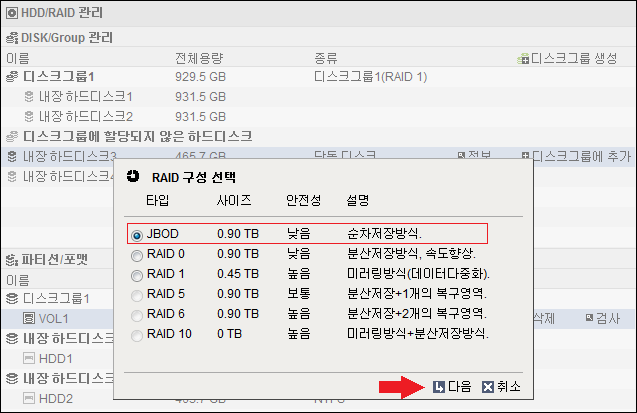Click the 정보 link for 내장 하드디스크3
637x413 pixels.
(474, 155)
